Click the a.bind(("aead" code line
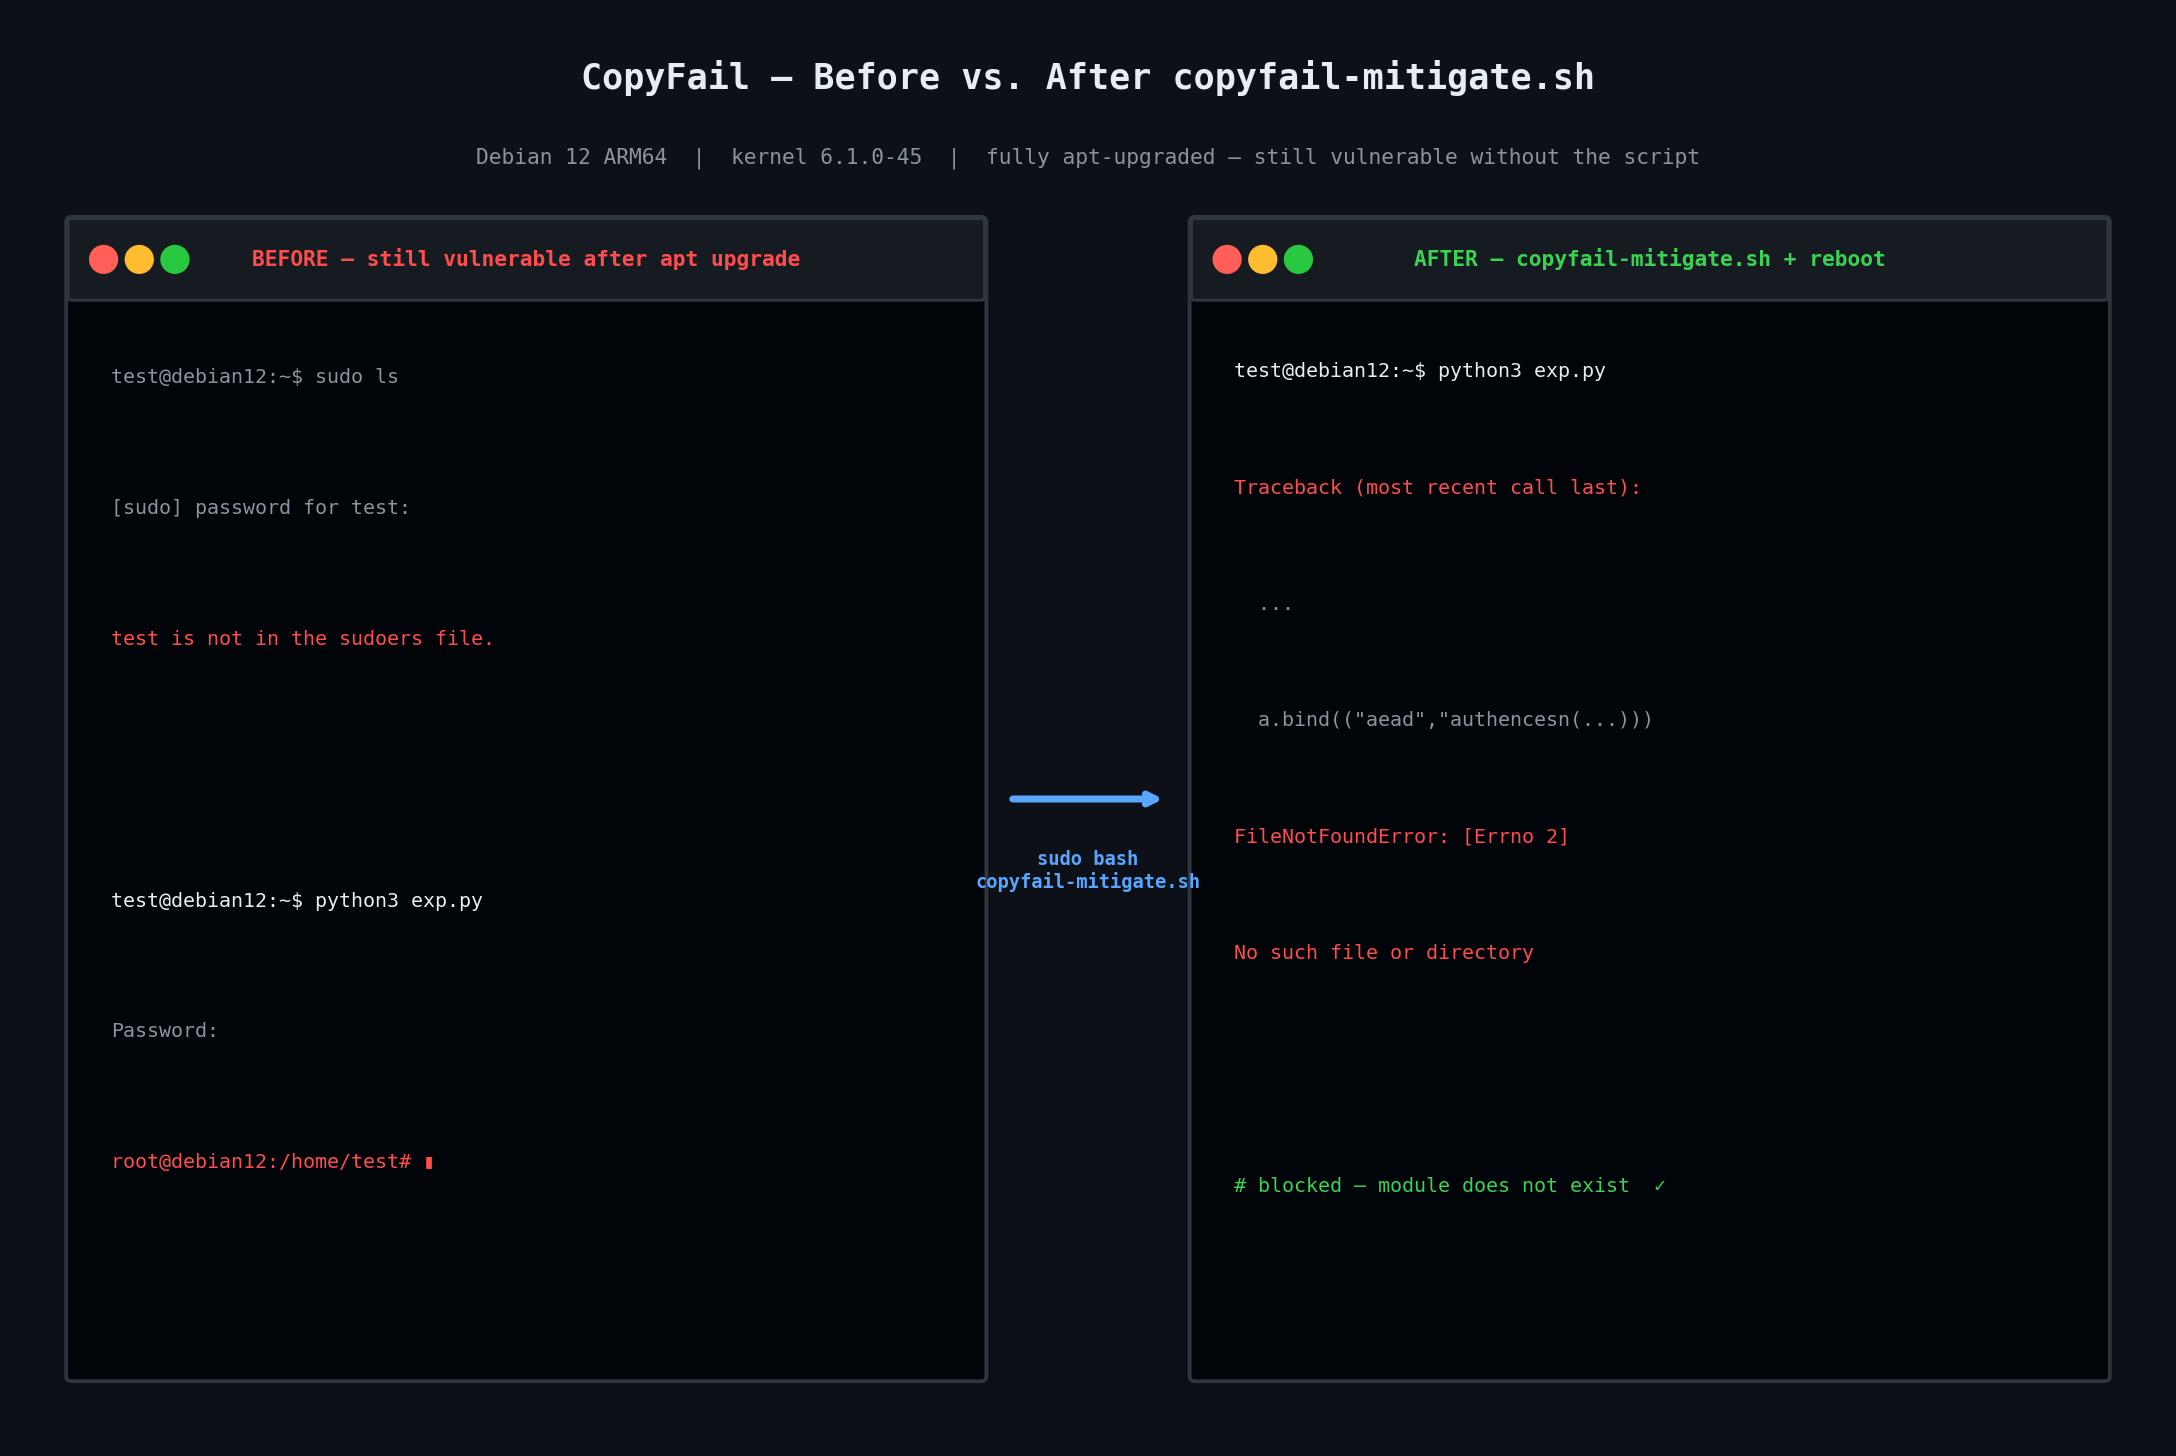Image resolution: width=2176 pixels, height=1456 pixels. coord(1456,720)
